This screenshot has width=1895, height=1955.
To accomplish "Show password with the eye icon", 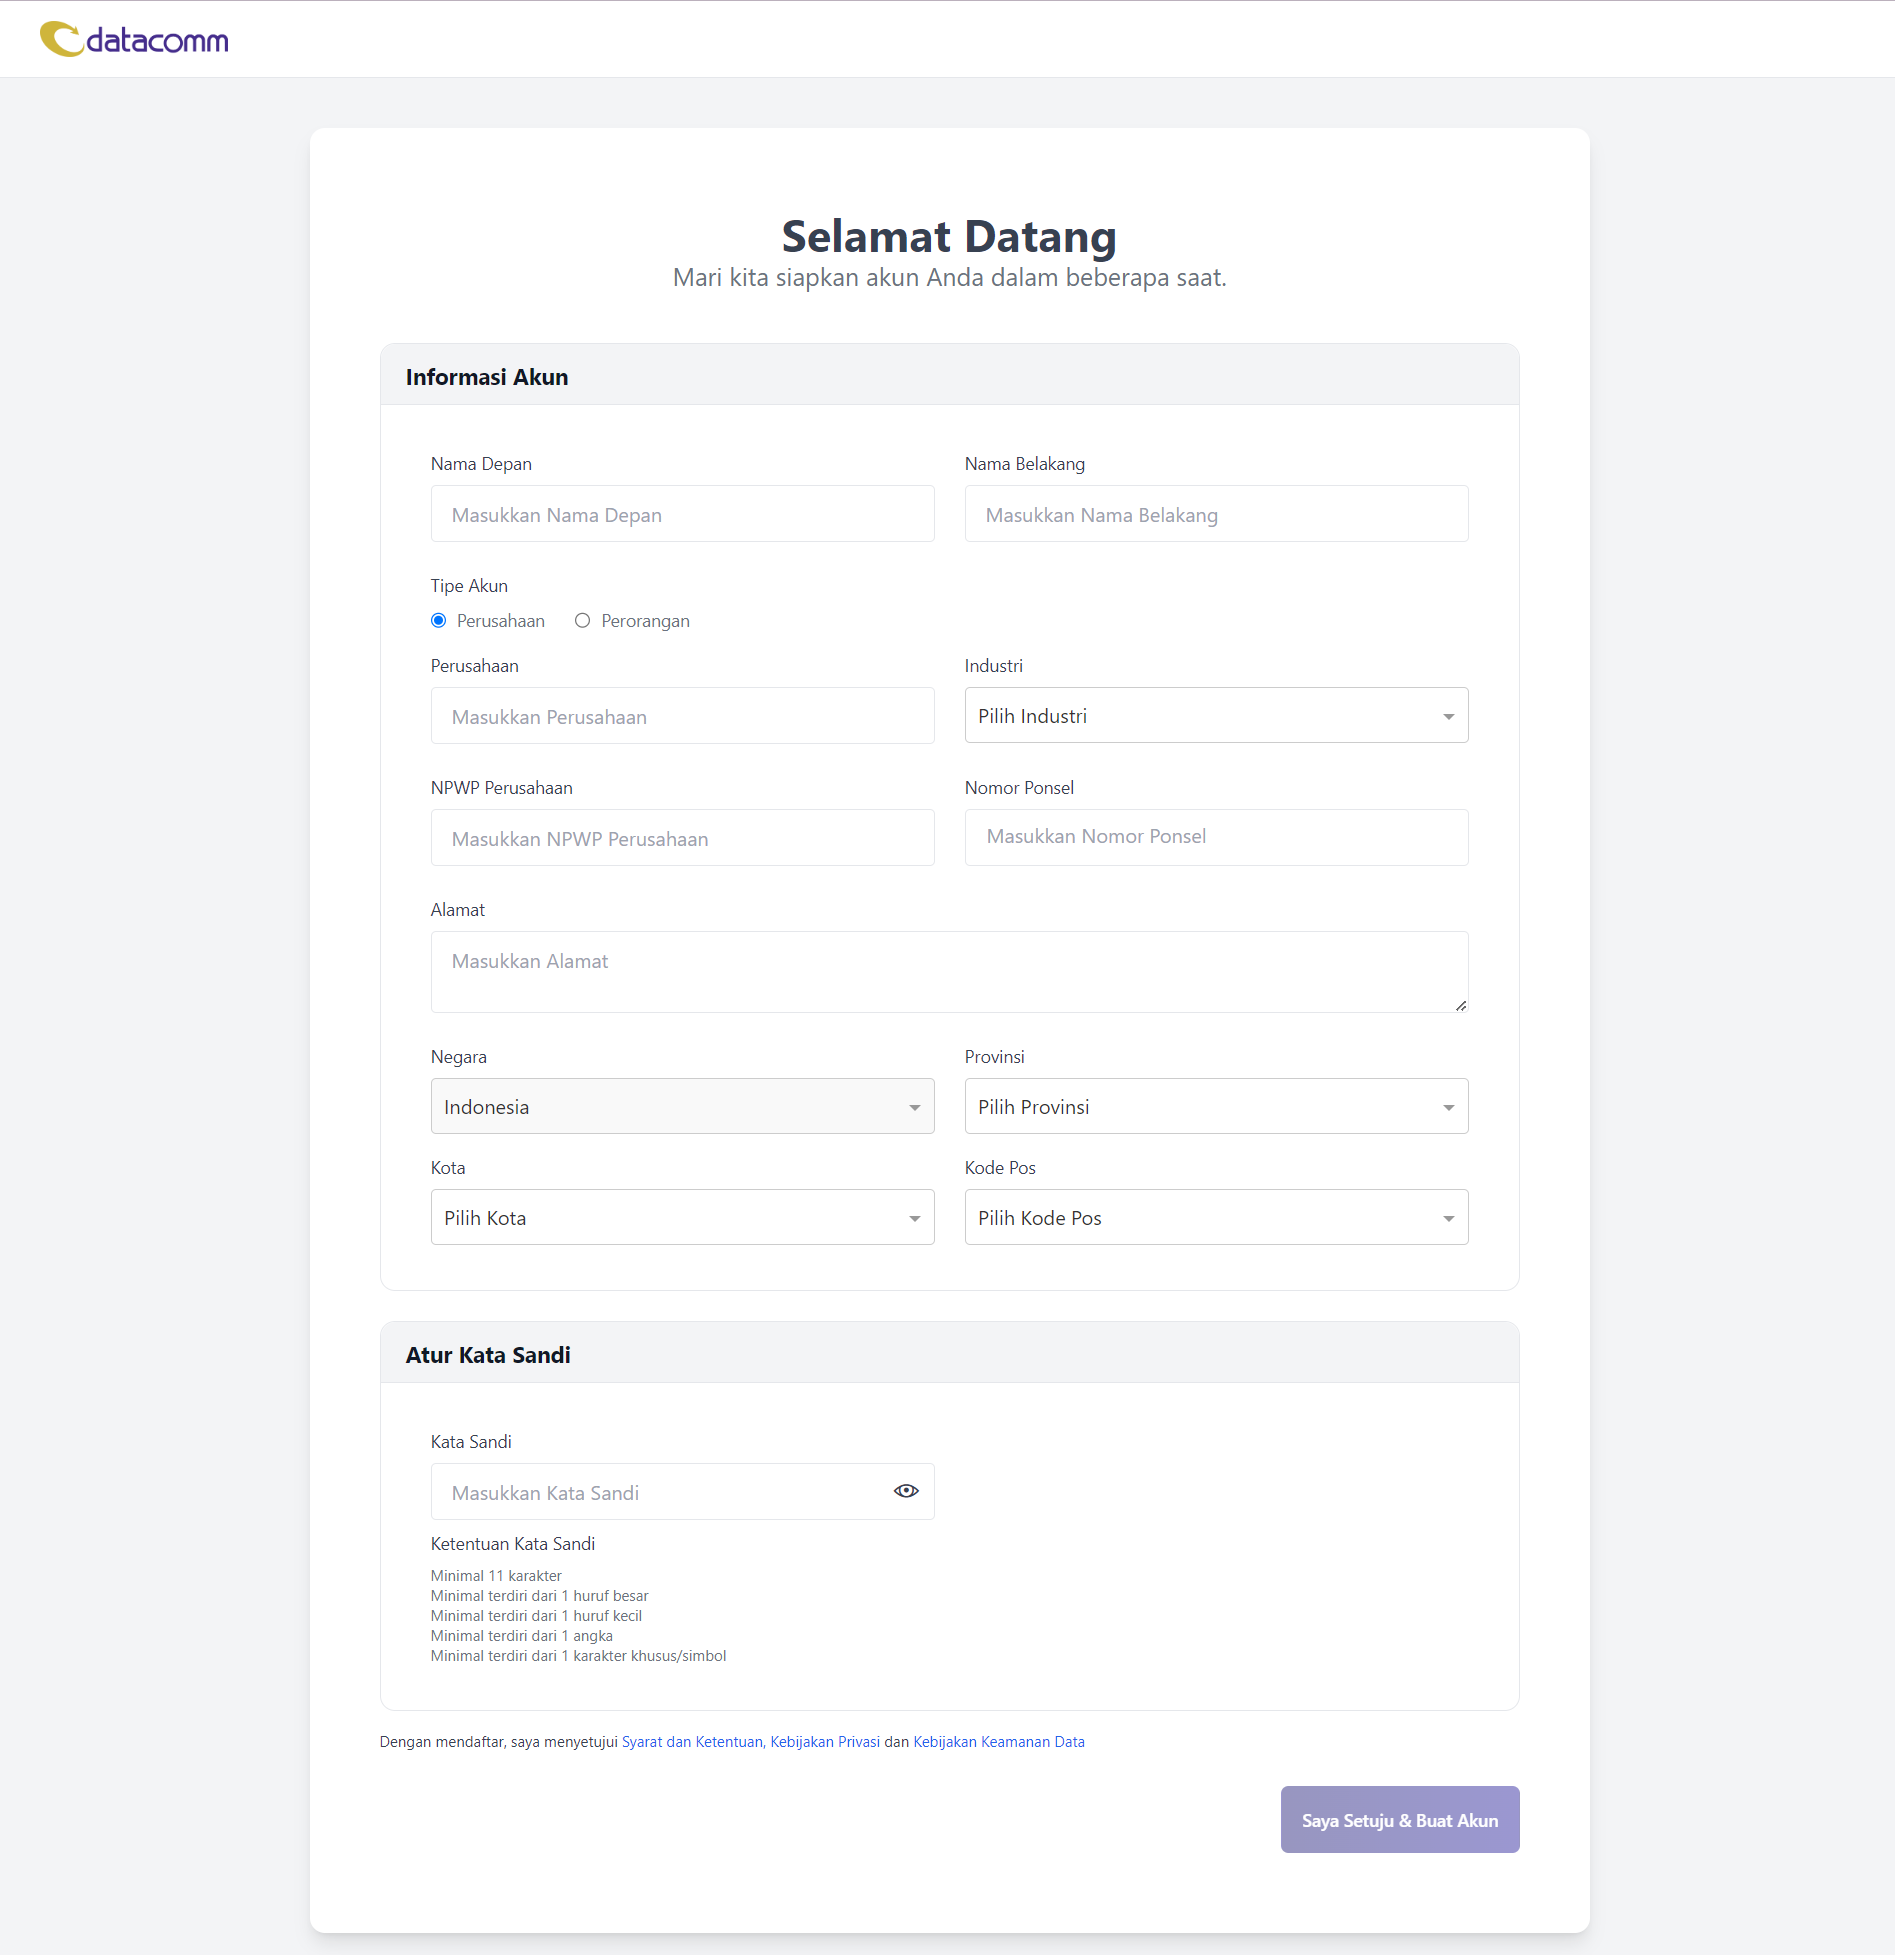I will tap(906, 1491).
